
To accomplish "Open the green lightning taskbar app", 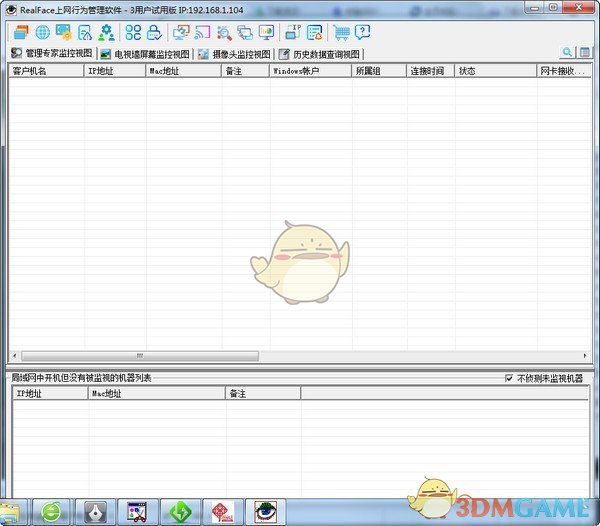I will click(180, 512).
